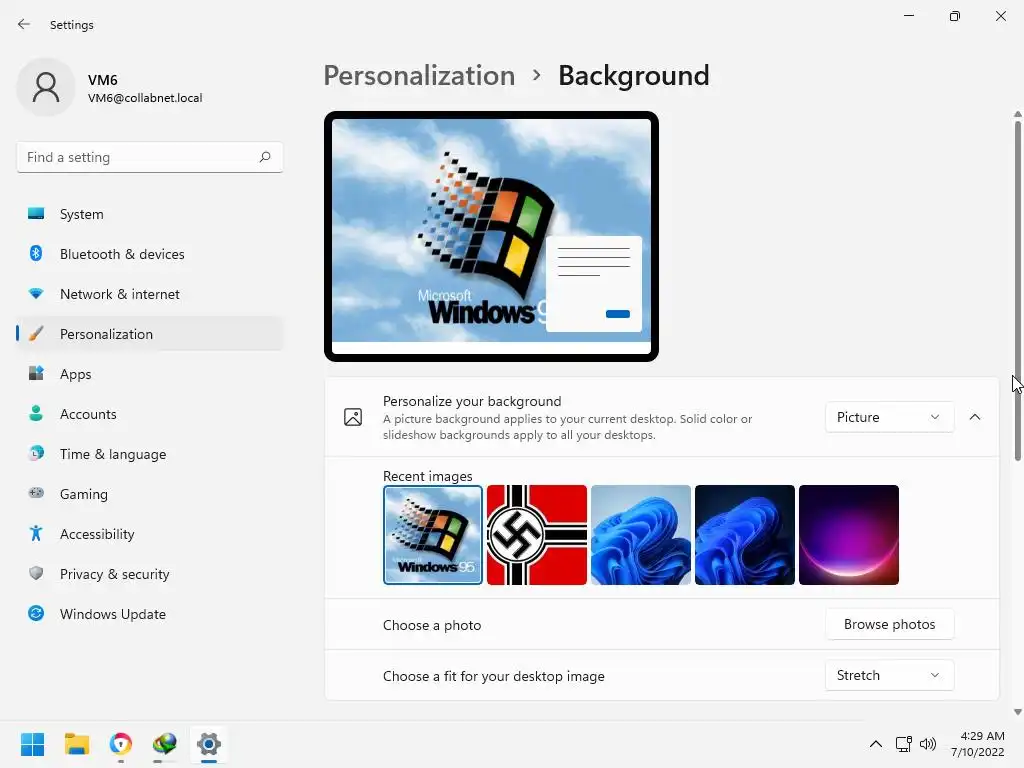This screenshot has width=1024, height=768.
Task: Click the Accessibility figure icon
Action: [36, 534]
